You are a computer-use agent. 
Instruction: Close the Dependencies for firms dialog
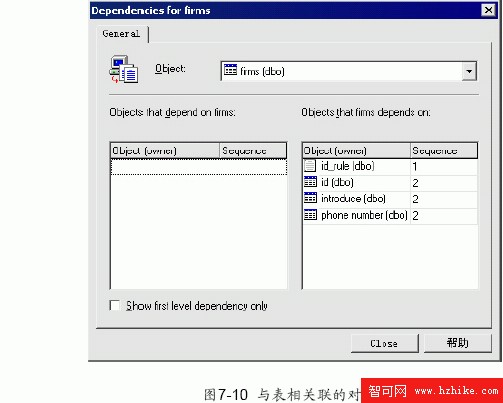point(488,10)
